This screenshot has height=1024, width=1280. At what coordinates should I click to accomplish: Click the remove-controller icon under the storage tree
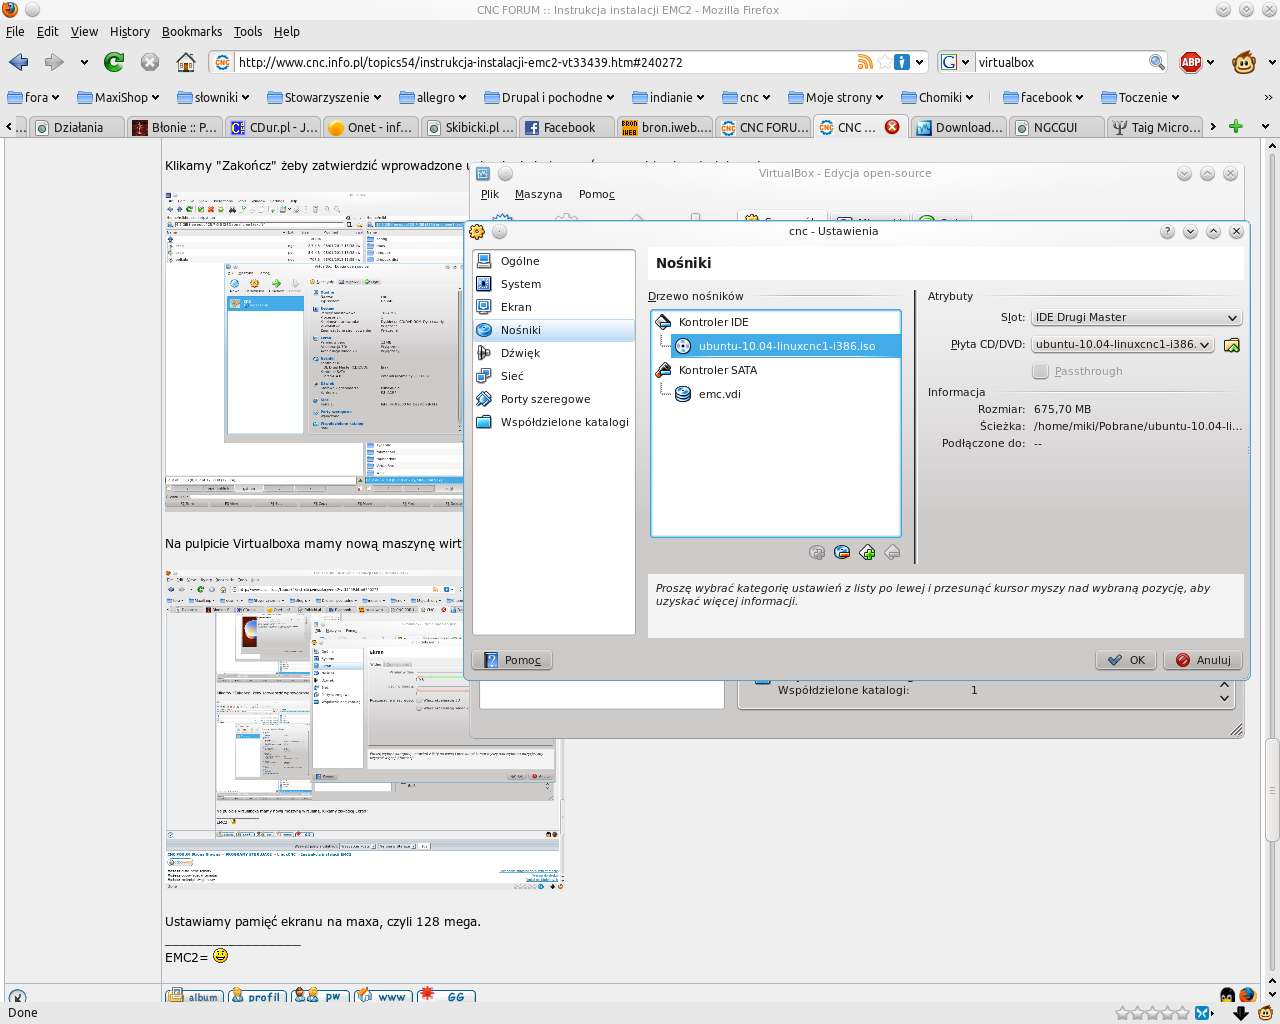tap(892, 552)
